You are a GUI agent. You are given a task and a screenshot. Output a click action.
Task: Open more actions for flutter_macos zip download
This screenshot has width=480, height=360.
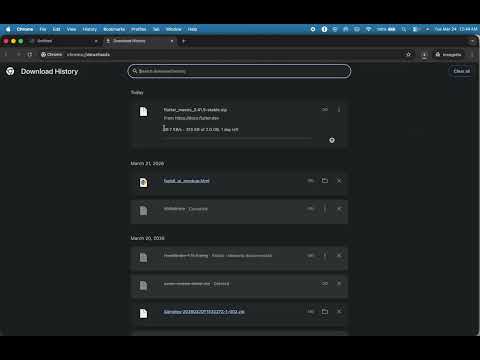(339, 110)
